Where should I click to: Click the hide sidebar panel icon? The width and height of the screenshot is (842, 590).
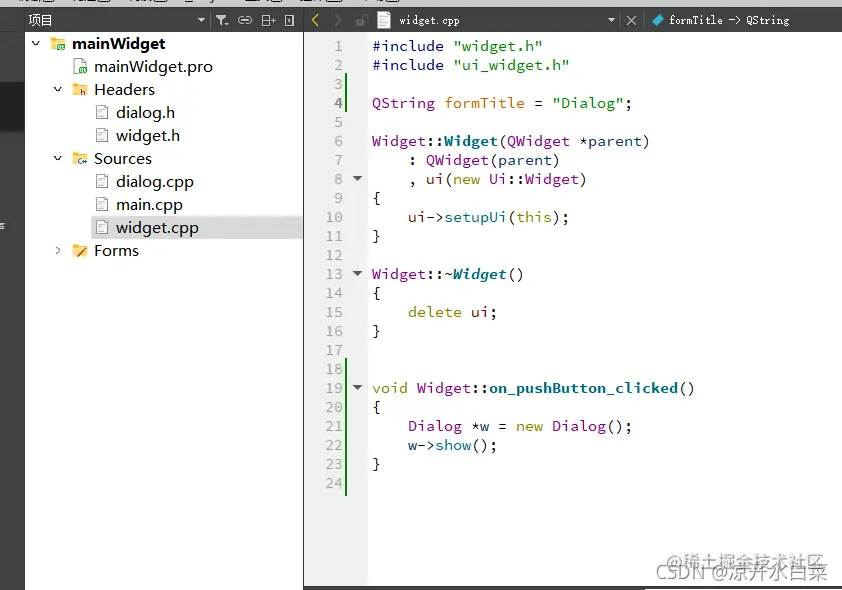[x=289, y=20]
